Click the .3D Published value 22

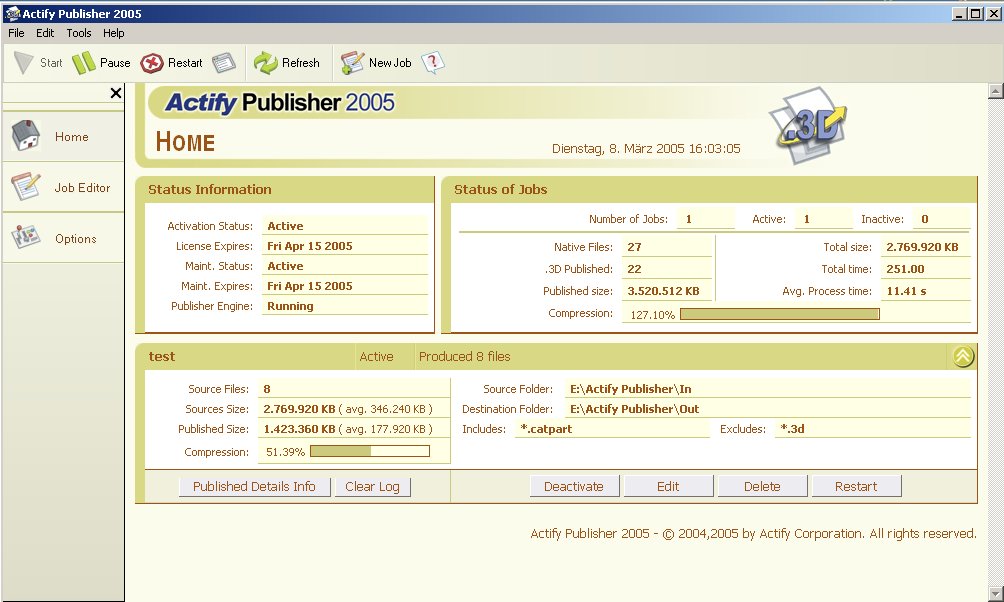pyautogui.click(x=634, y=269)
